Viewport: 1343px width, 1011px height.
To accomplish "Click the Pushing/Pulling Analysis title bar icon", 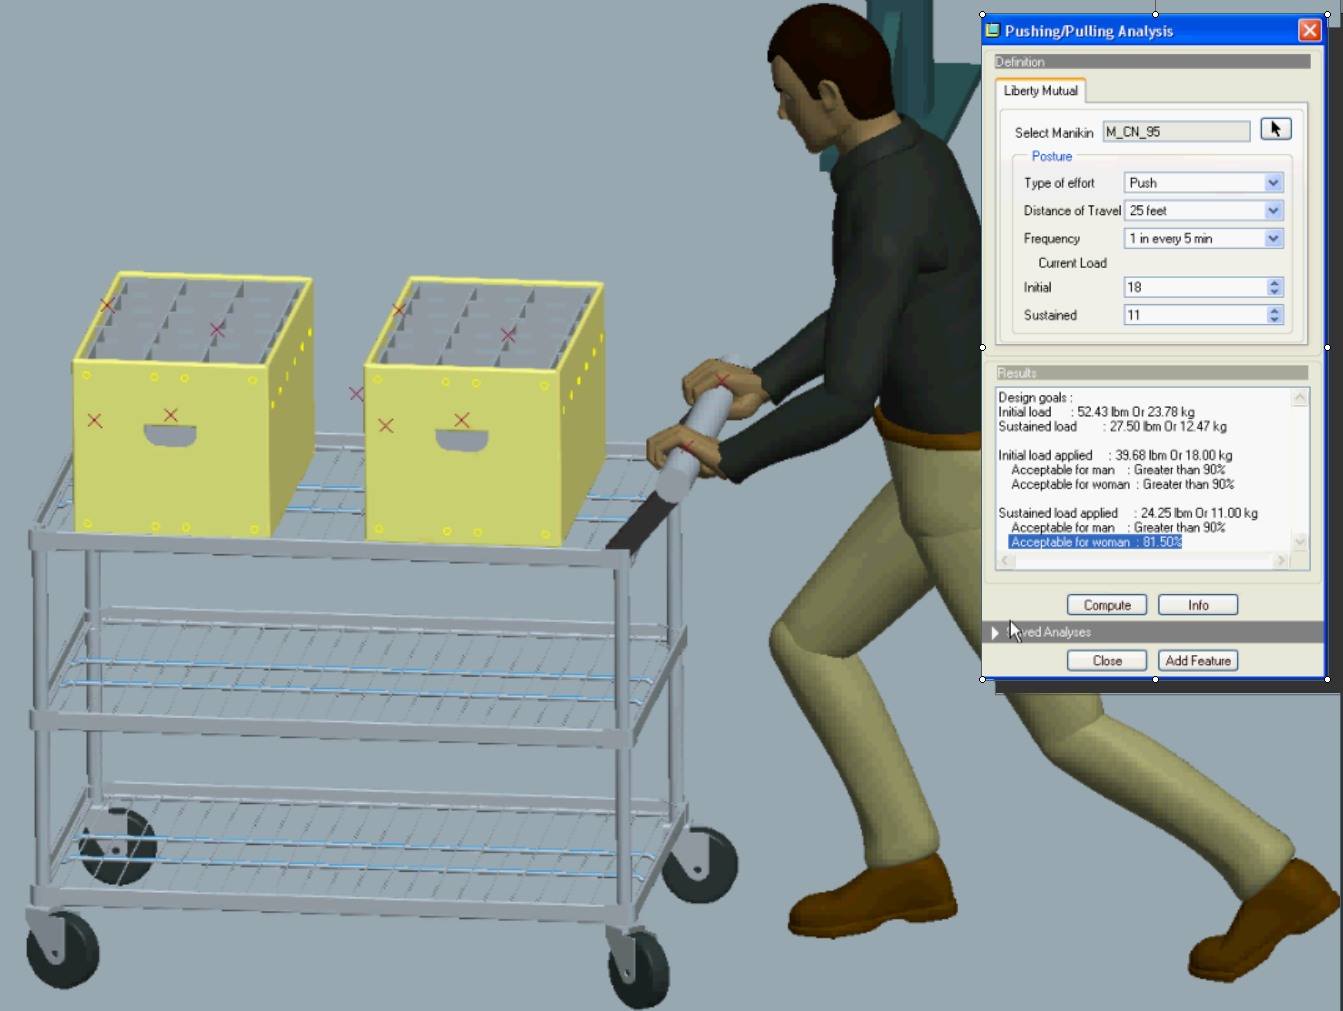I will [992, 31].
